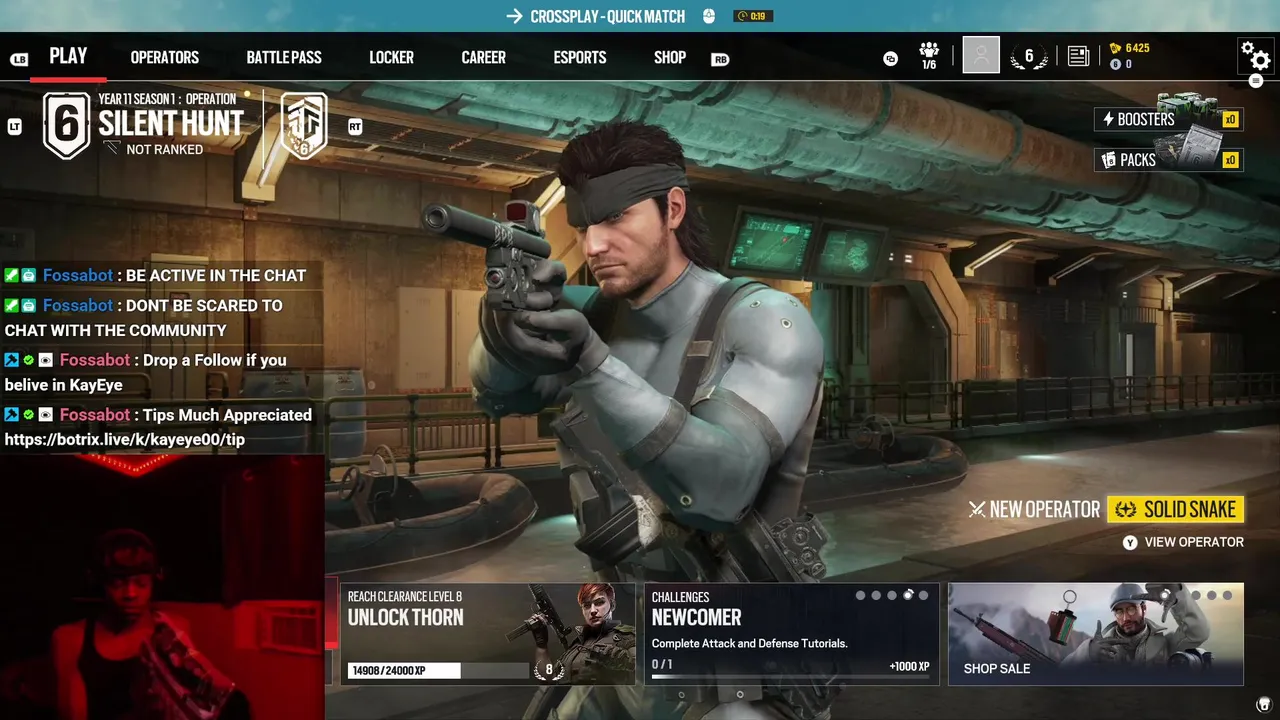Go to the LOCKER tab

pos(391,57)
